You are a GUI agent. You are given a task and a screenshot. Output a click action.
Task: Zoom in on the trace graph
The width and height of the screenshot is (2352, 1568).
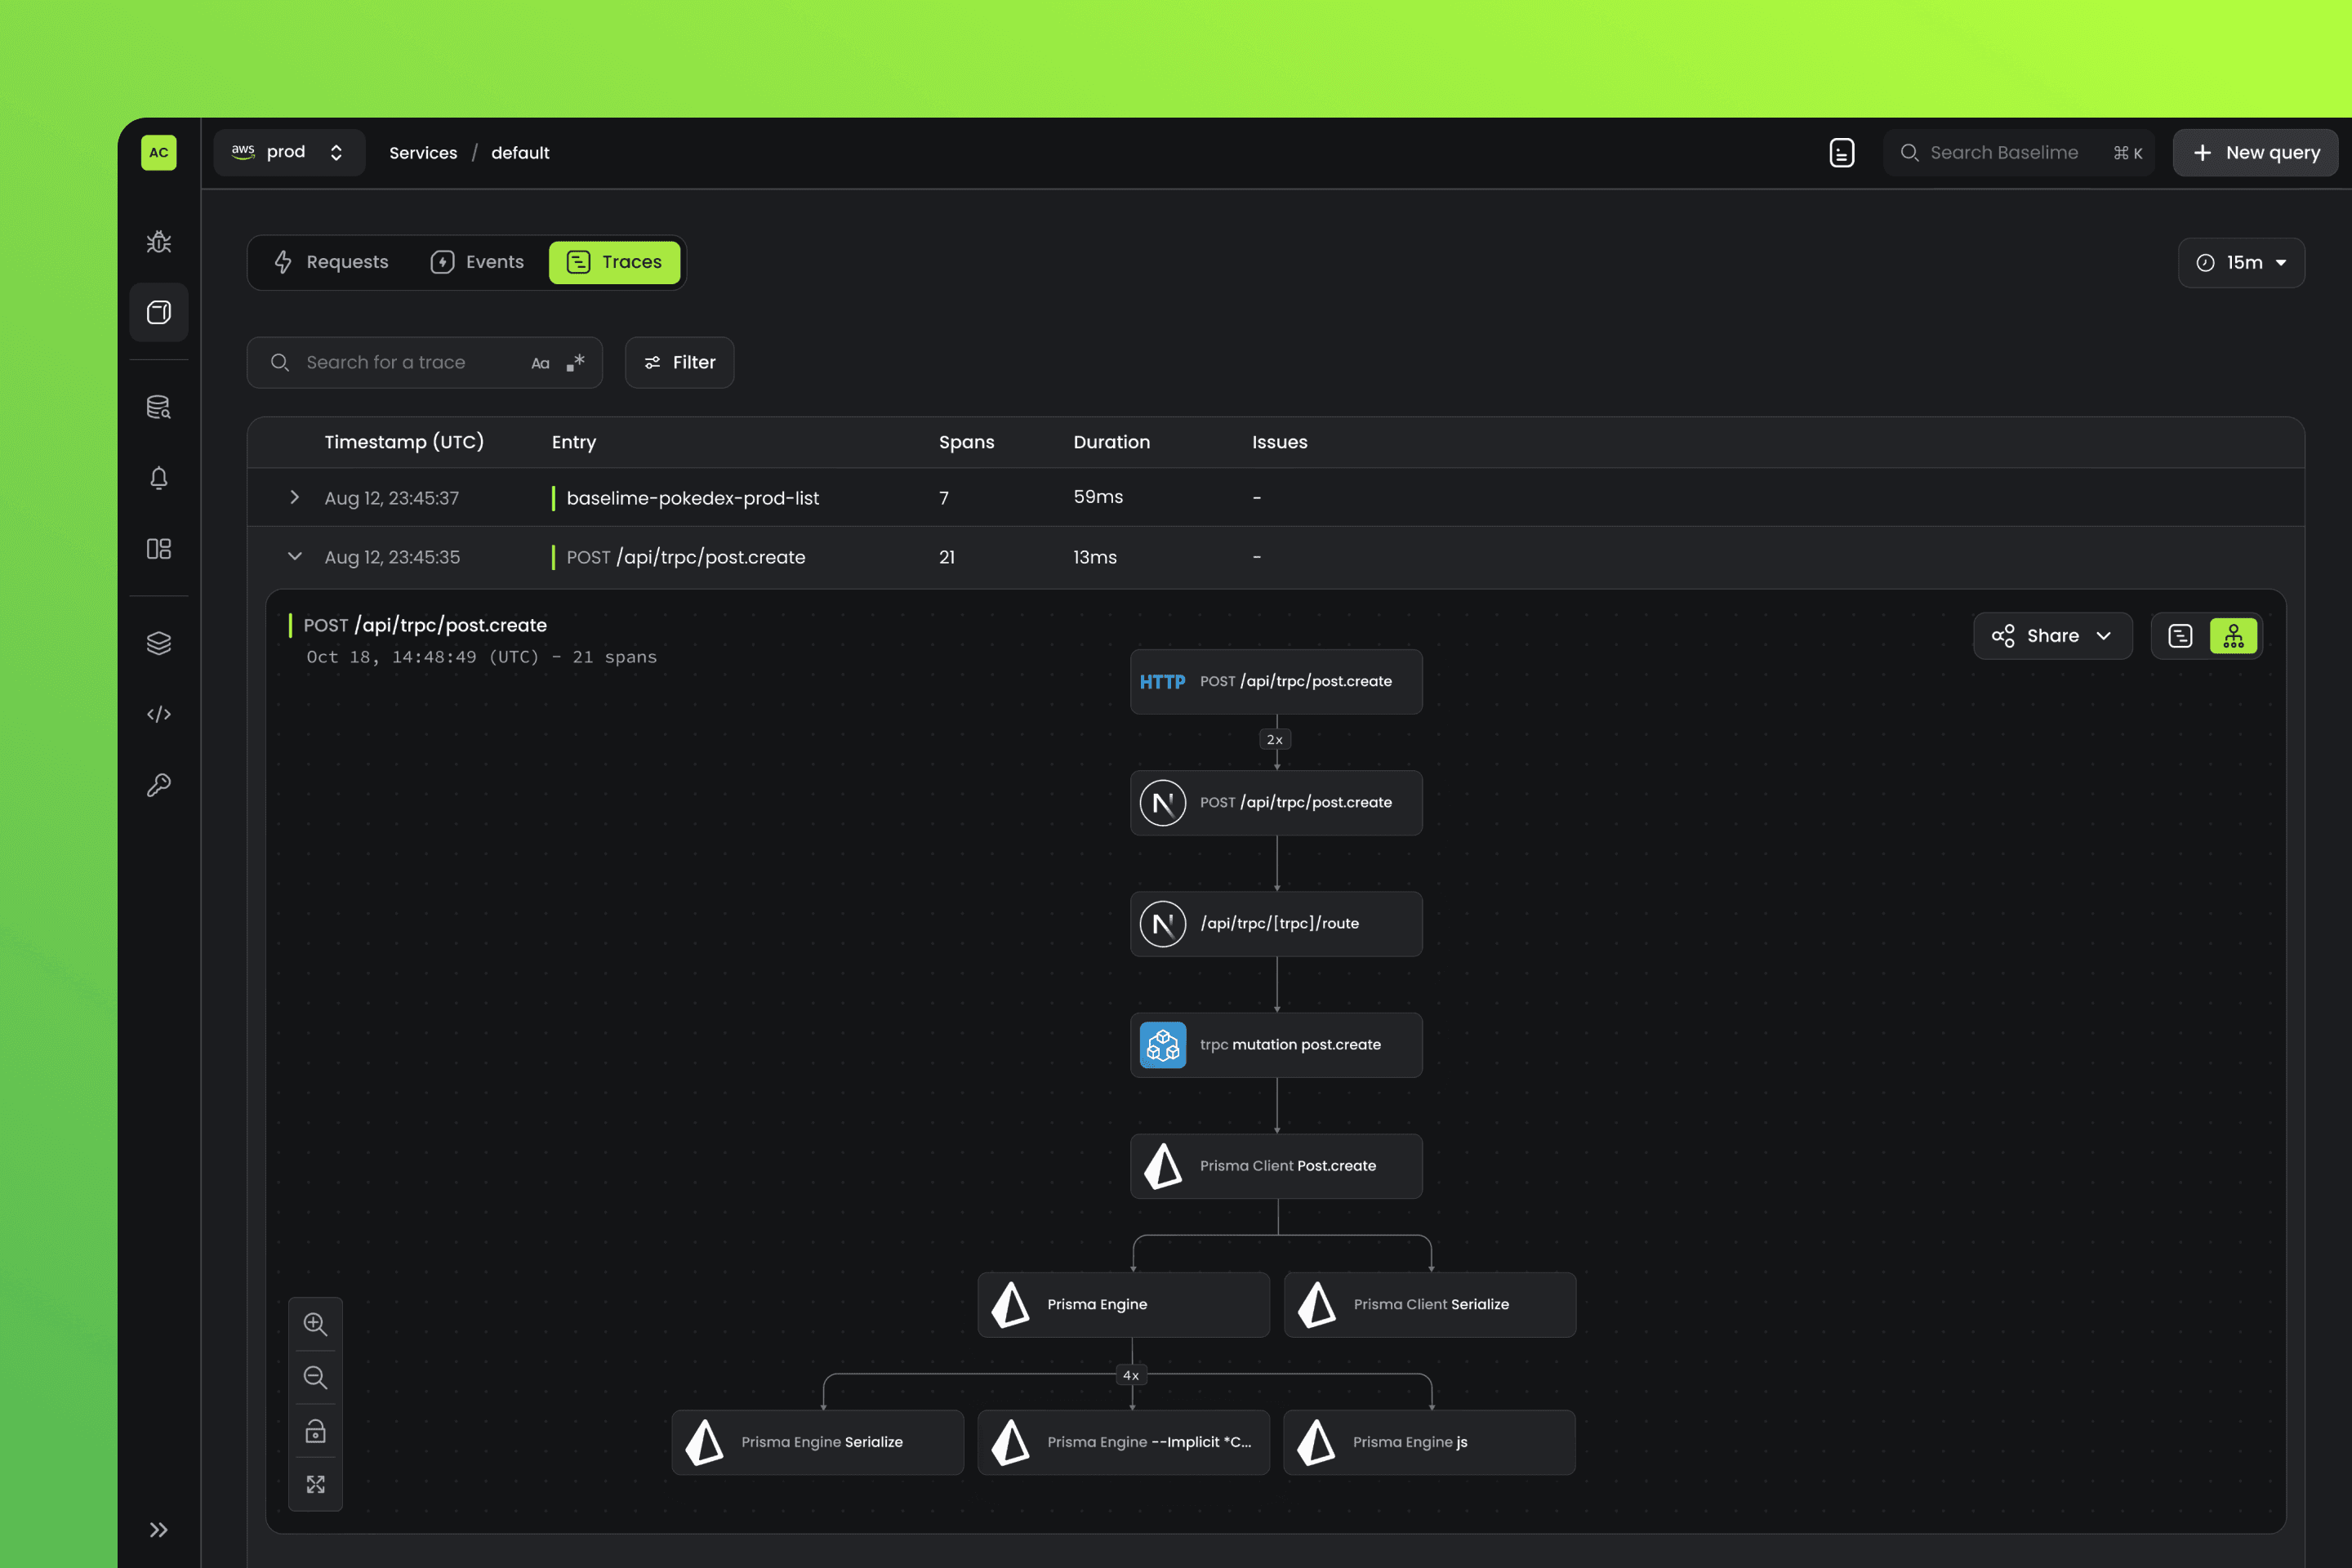[315, 1324]
